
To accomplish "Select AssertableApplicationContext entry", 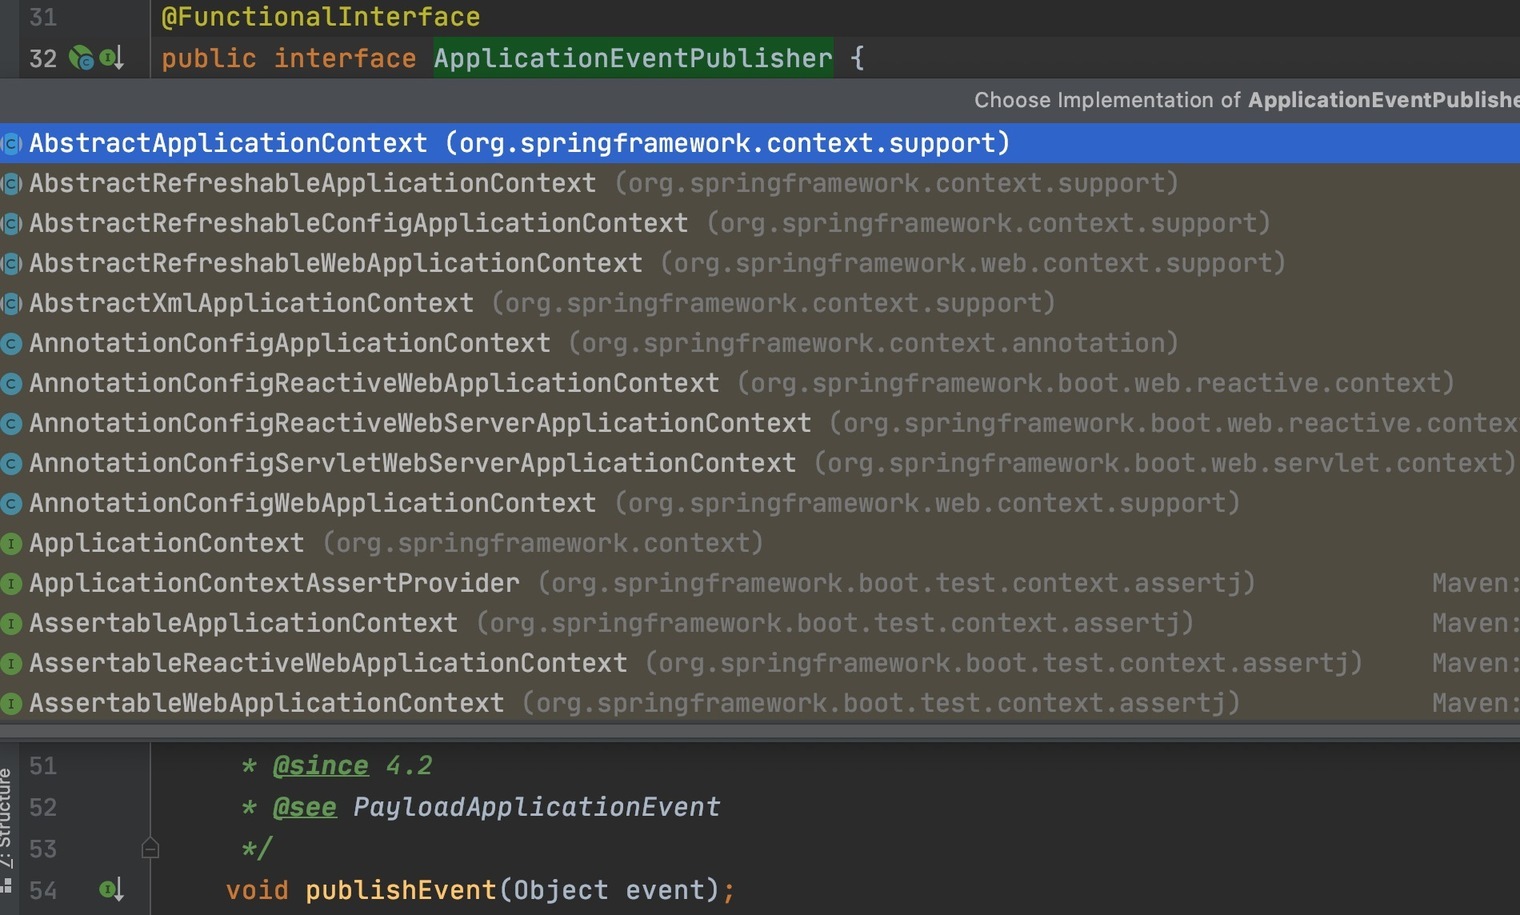I will (x=760, y=623).
